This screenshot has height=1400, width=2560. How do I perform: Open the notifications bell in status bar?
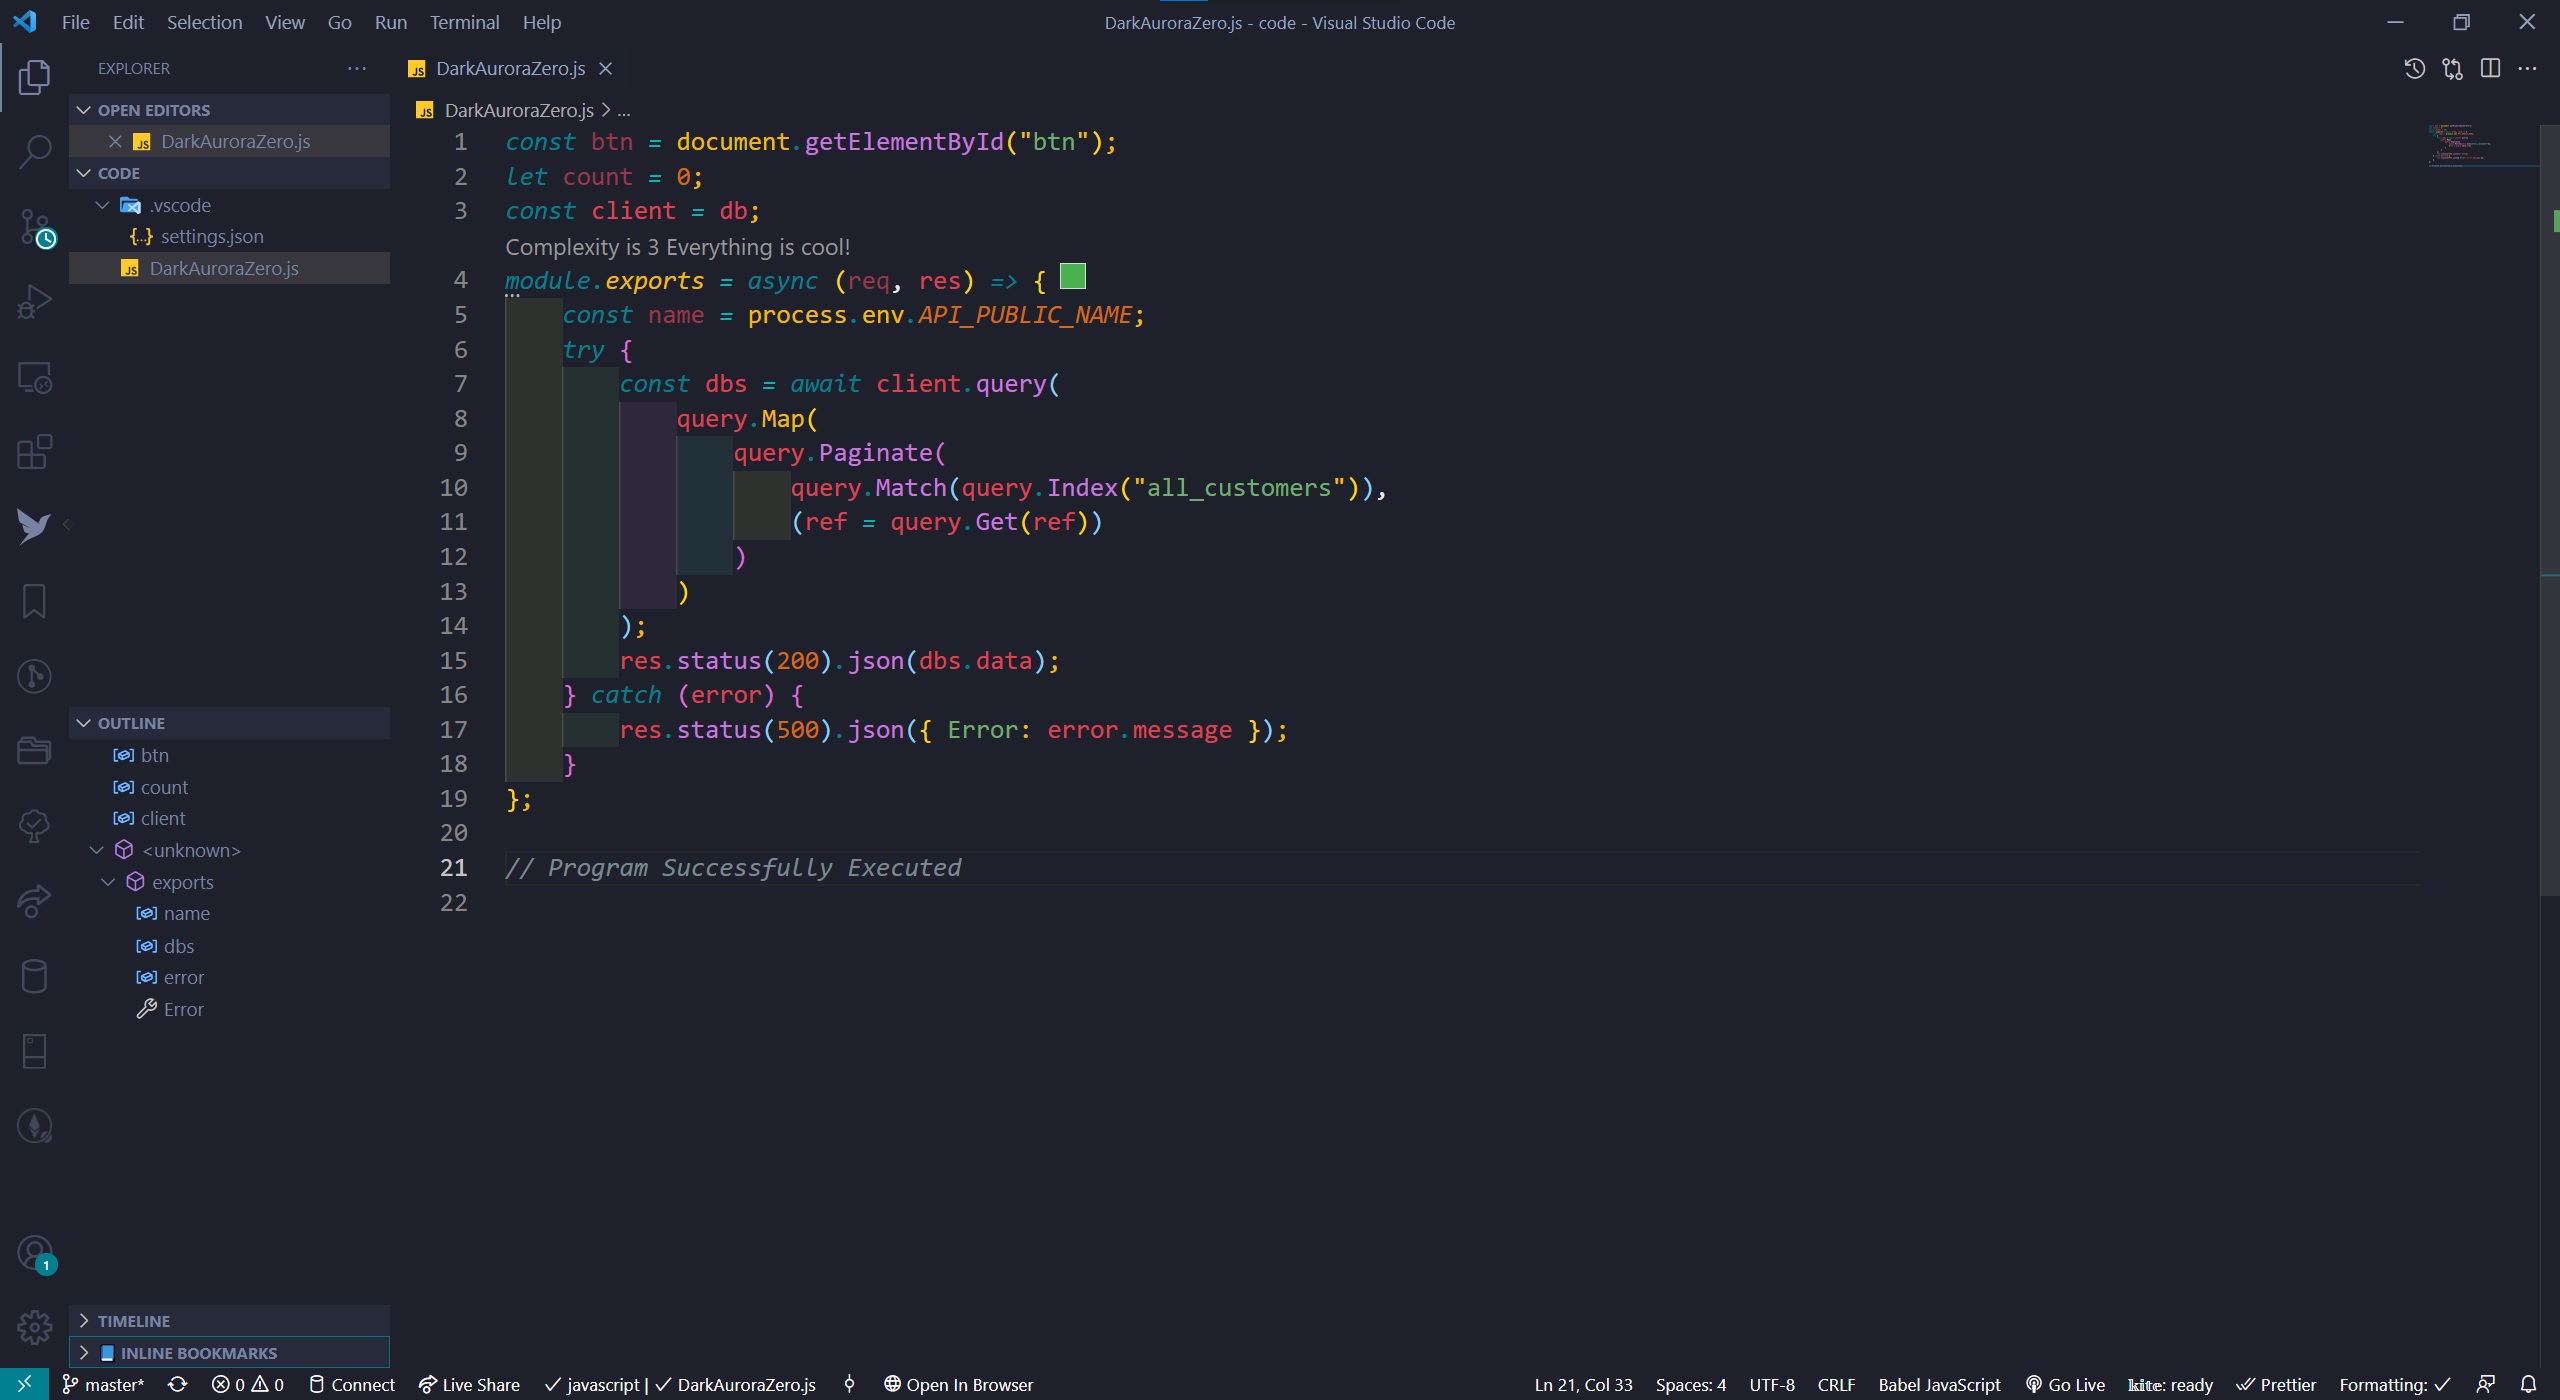[x=2528, y=1384]
